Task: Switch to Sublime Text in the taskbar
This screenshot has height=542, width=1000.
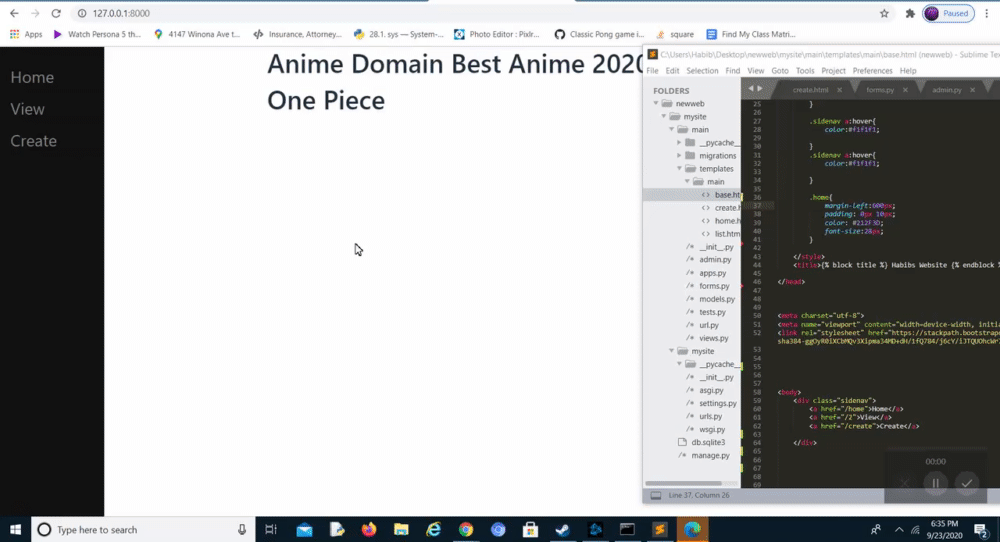Action: click(x=659, y=529)
